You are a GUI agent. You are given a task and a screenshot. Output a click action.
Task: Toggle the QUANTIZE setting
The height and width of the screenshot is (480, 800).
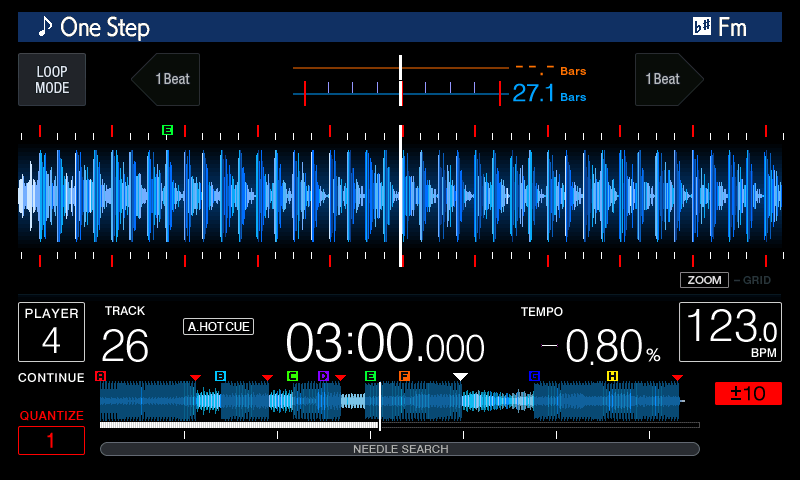[x=51, y=440]
